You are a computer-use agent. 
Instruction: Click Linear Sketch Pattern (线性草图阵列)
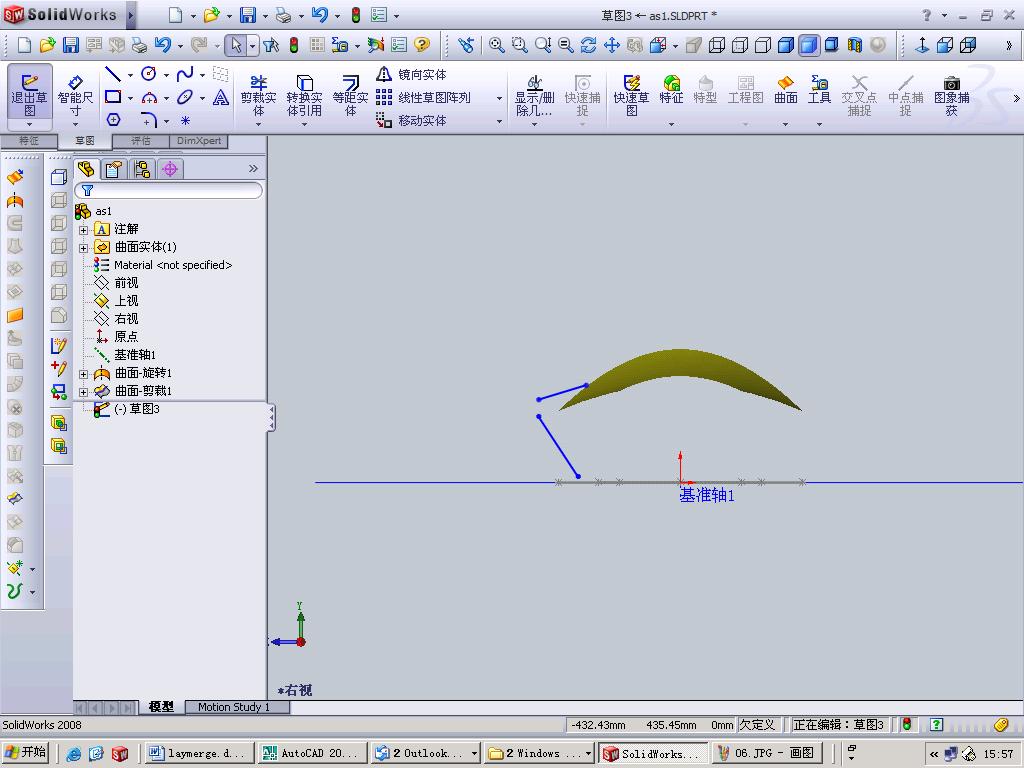click(x=423, y=97)
